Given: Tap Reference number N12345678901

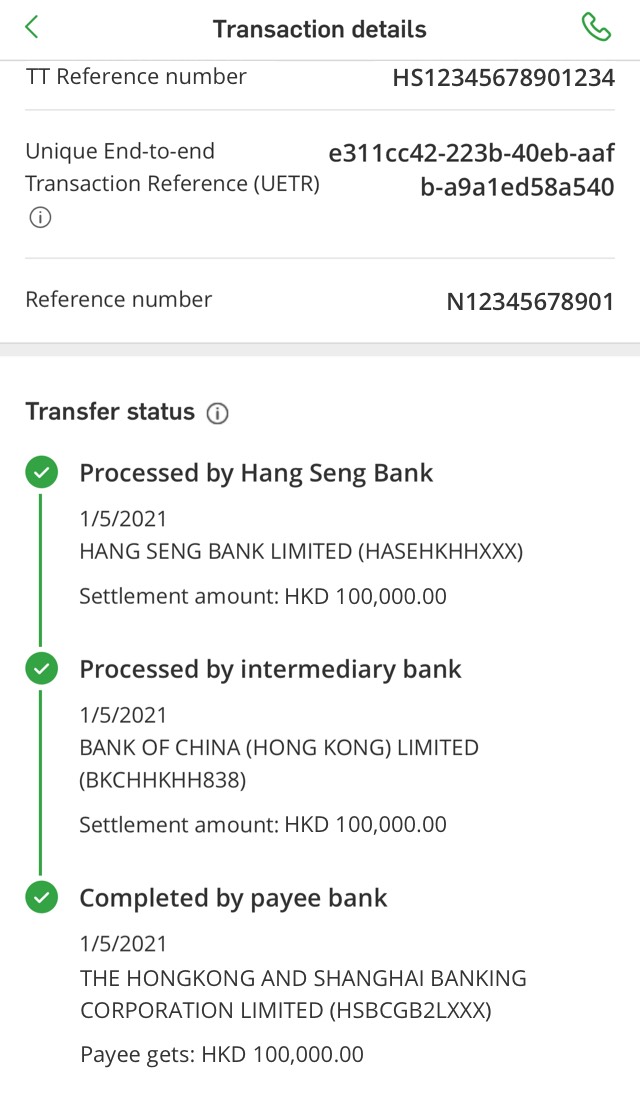Looking at the screenshot, I should tap(530, 301).
